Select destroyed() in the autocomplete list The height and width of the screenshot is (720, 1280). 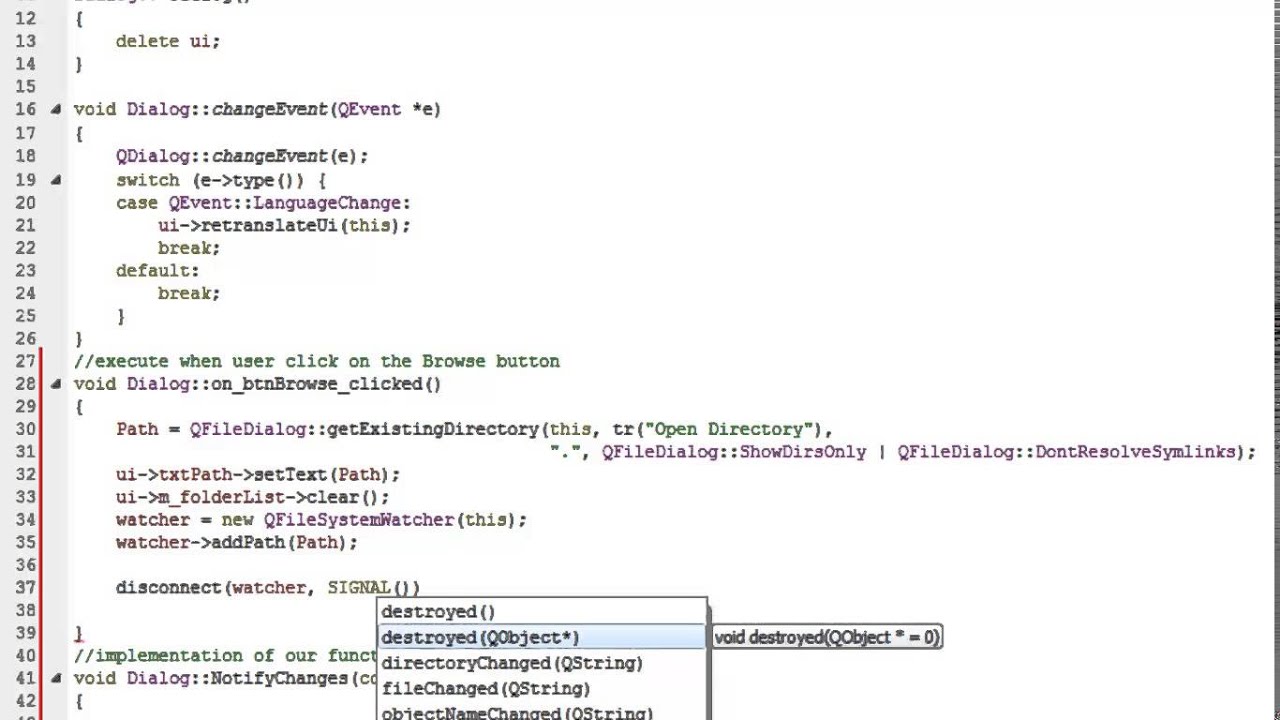click(x=542, y=612)
